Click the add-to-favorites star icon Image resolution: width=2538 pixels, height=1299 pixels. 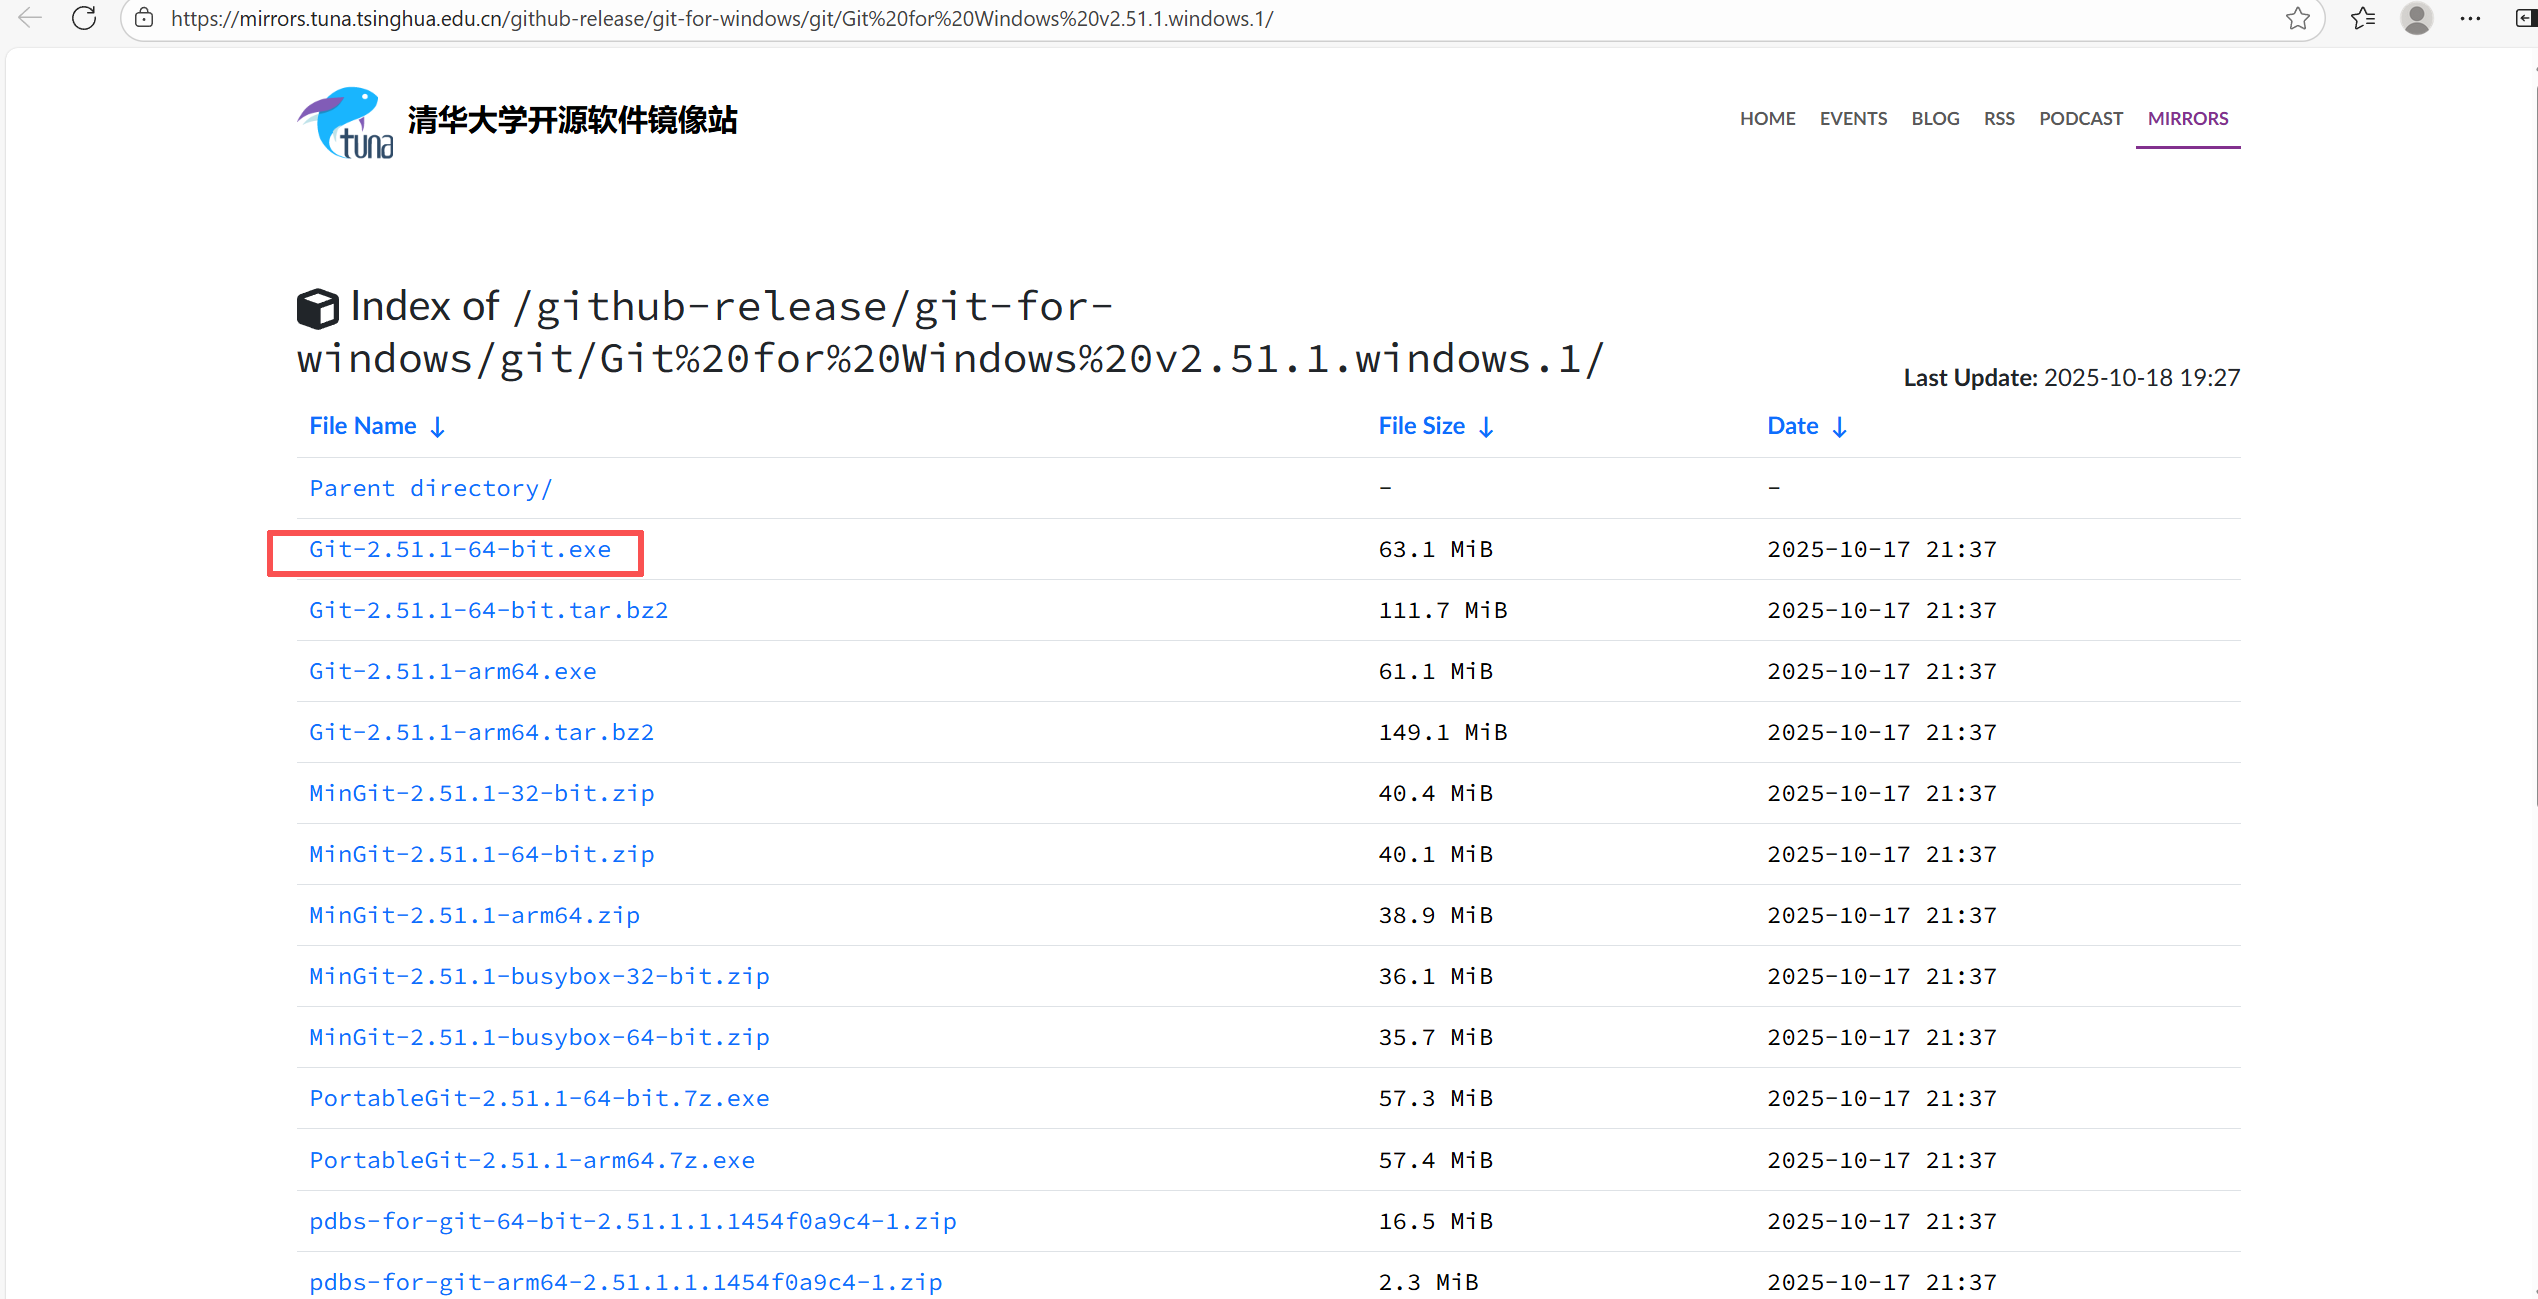[x=2297, y=18]
